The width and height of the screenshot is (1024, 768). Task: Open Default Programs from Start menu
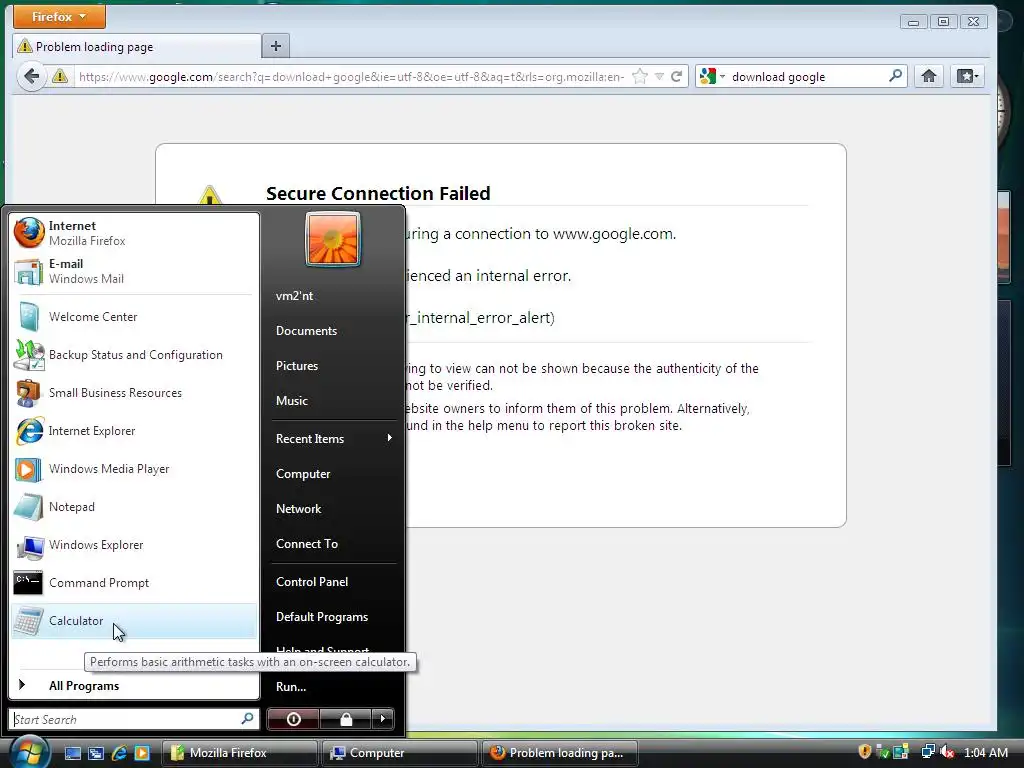333,616
